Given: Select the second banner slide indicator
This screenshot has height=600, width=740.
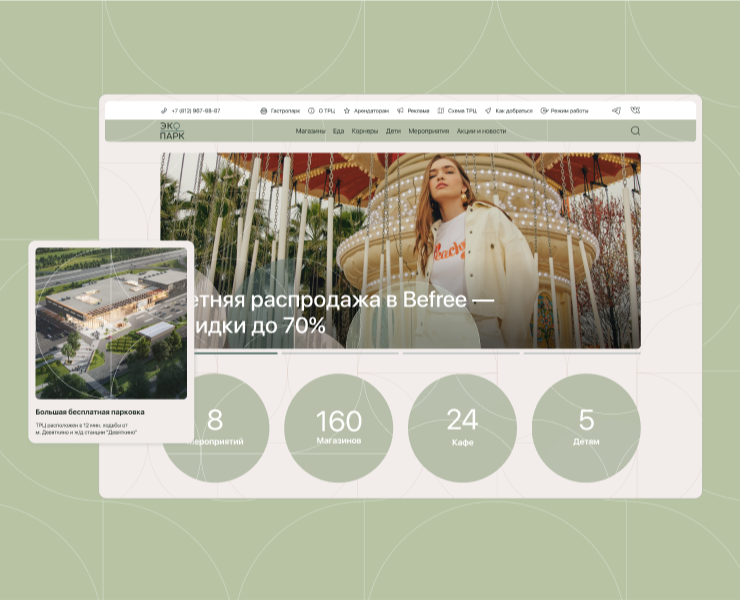Looking at the screenshot, I should pos(340,353).
